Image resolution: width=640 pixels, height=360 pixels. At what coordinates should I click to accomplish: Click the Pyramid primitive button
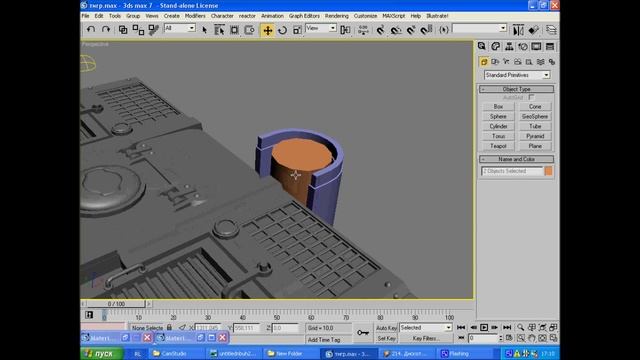pos(535,136)
